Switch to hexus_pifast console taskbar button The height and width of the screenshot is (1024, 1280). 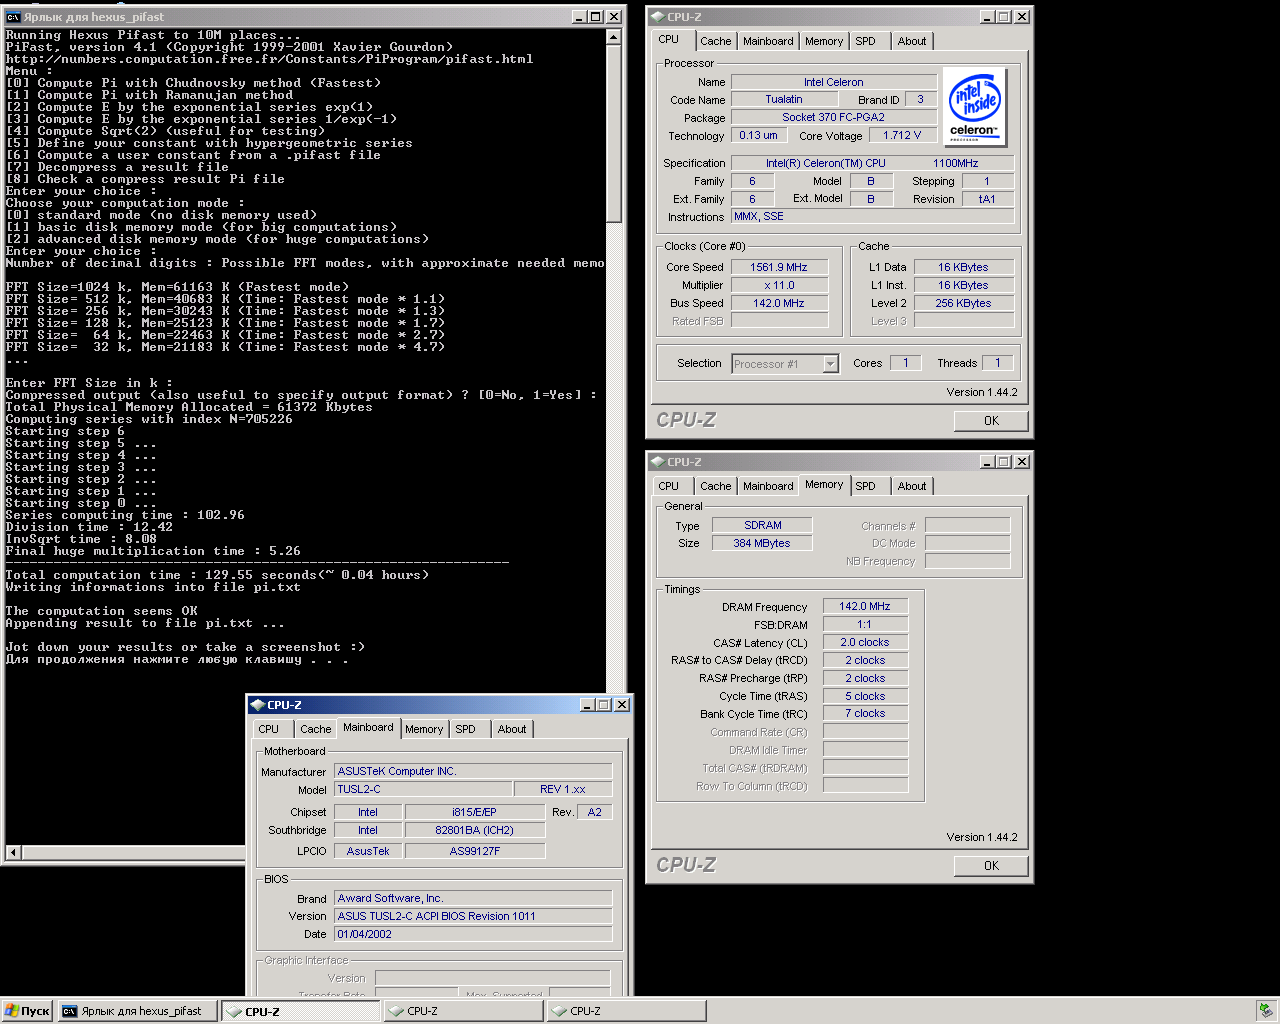click(137, 1011)
